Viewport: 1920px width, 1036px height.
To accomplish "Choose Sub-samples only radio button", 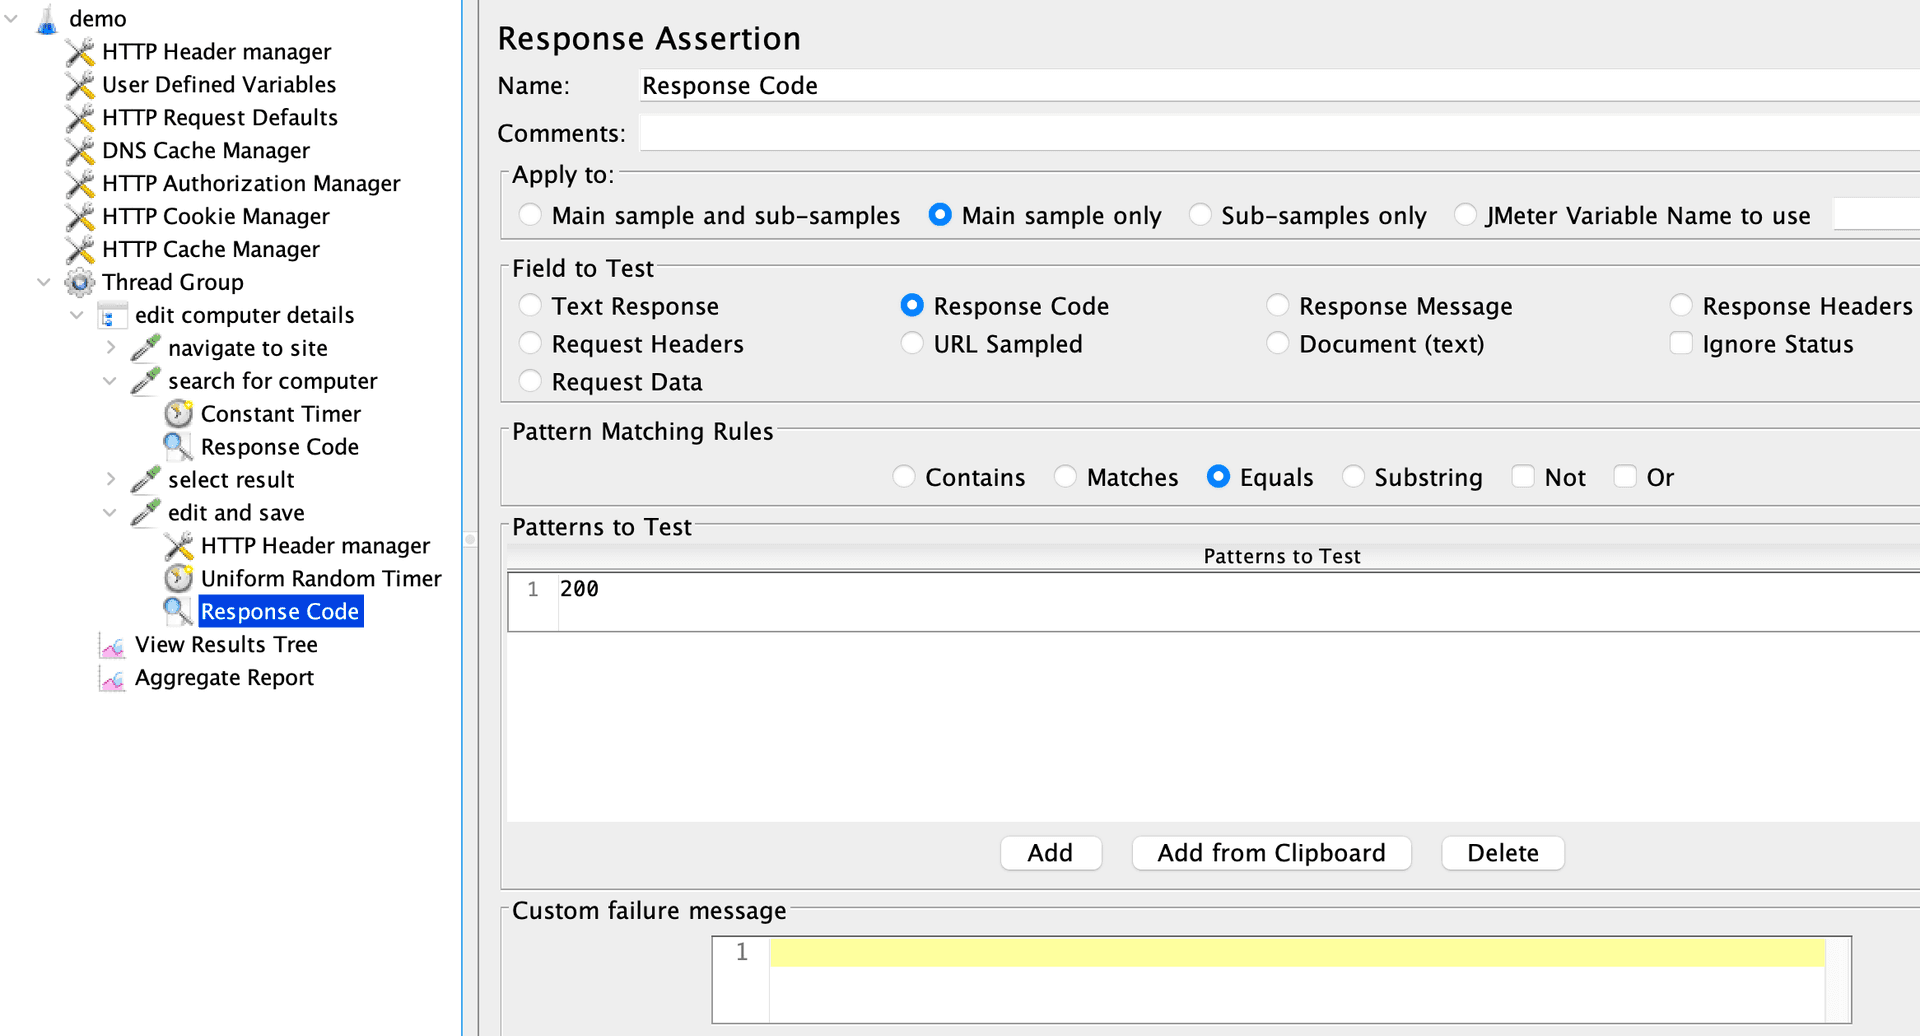I will coord(1200,215).
